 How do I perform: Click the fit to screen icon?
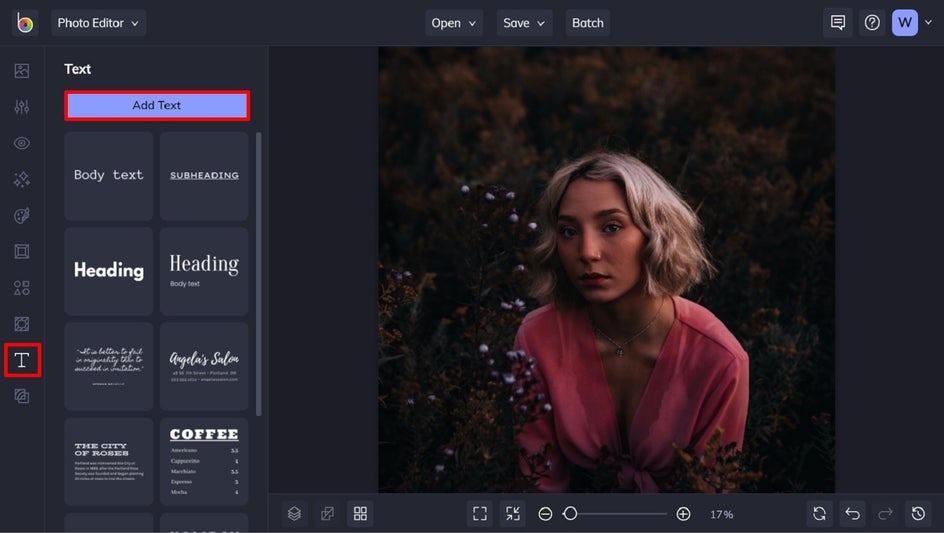coord(480,514)
